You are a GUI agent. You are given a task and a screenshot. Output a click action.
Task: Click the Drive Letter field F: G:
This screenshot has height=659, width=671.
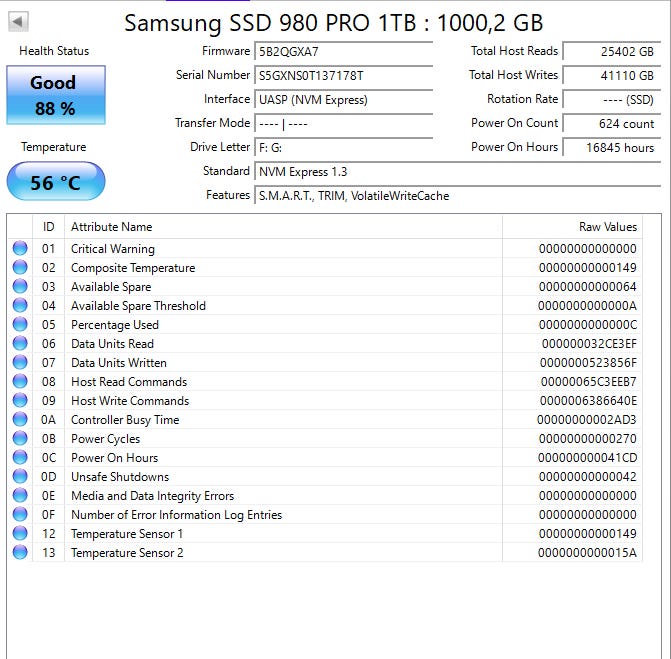point(344,147)
